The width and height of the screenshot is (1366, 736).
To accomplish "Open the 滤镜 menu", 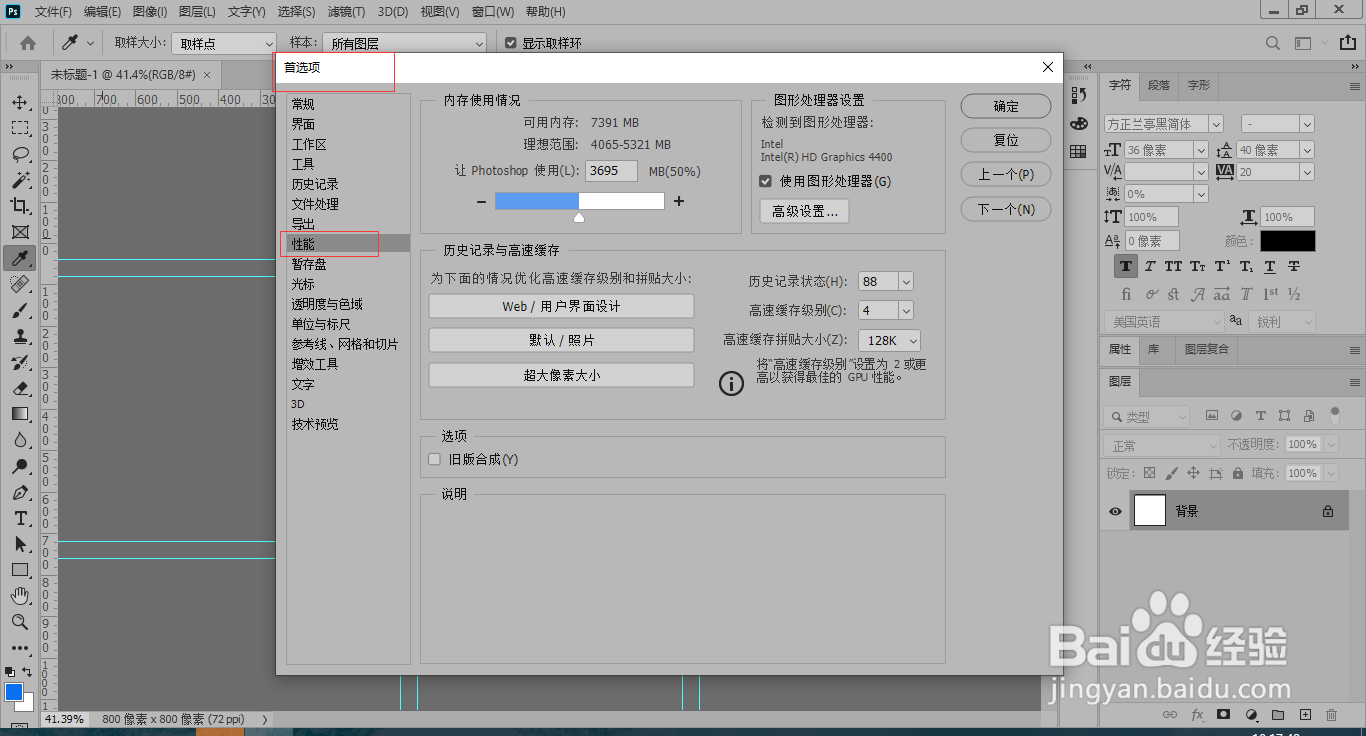I will [x=346, y=11].
